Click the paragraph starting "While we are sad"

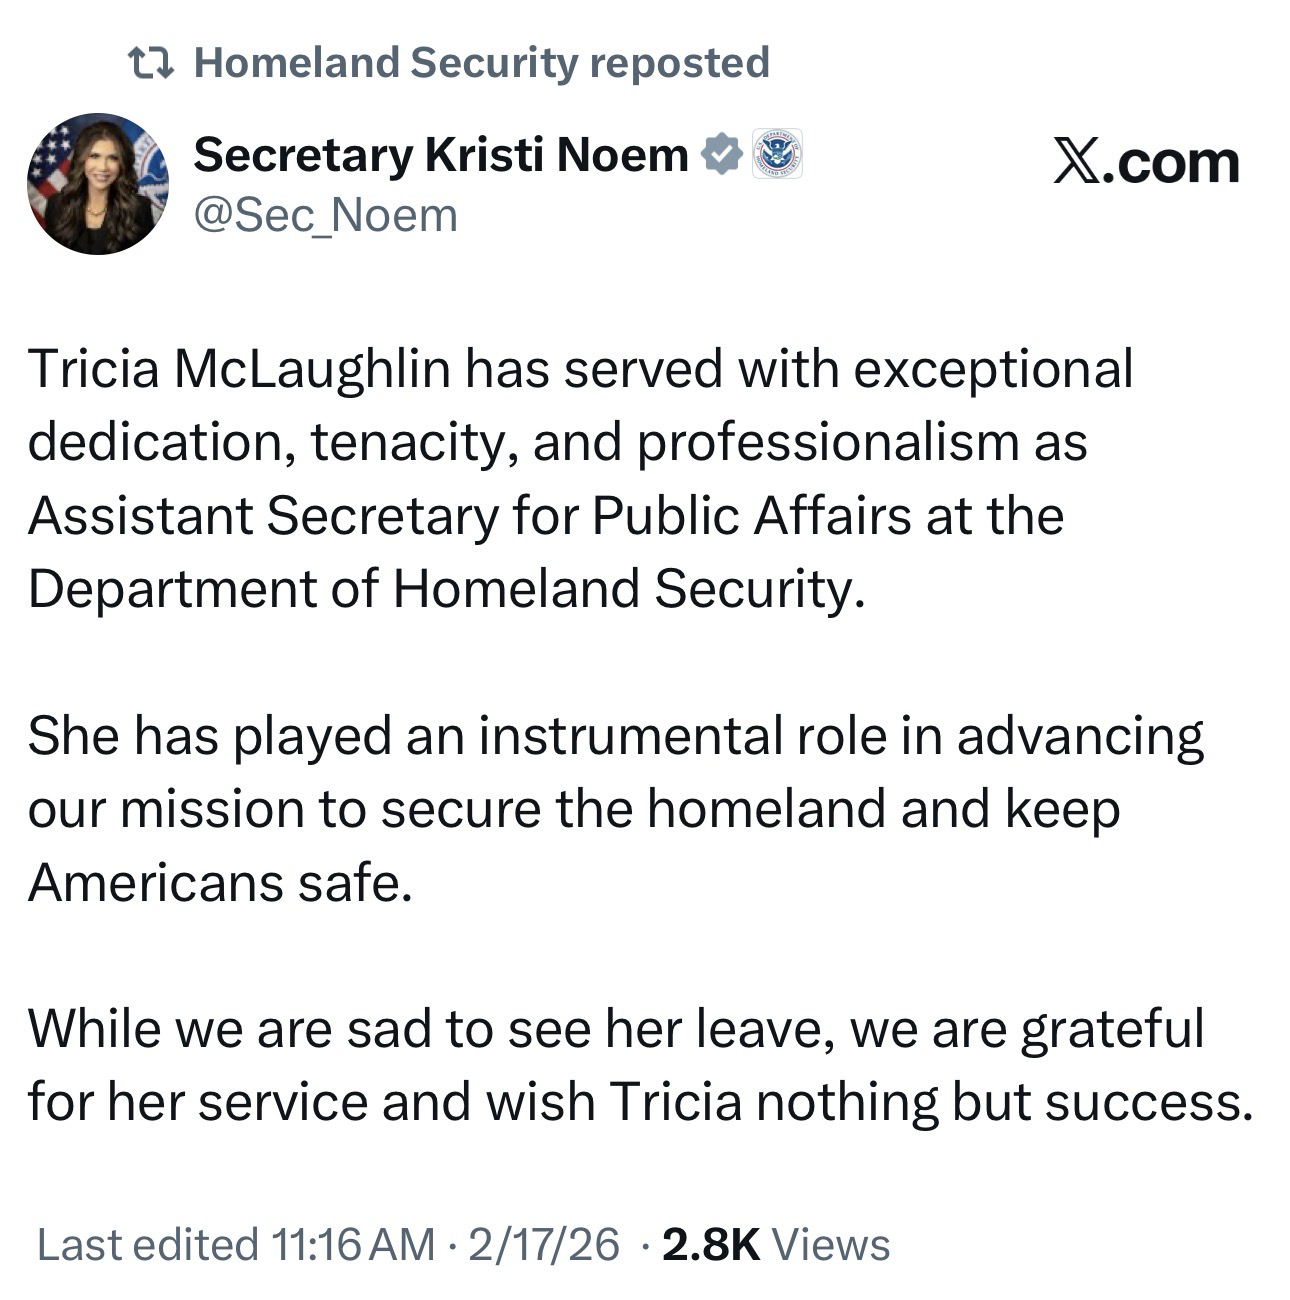pos(615,1029)
